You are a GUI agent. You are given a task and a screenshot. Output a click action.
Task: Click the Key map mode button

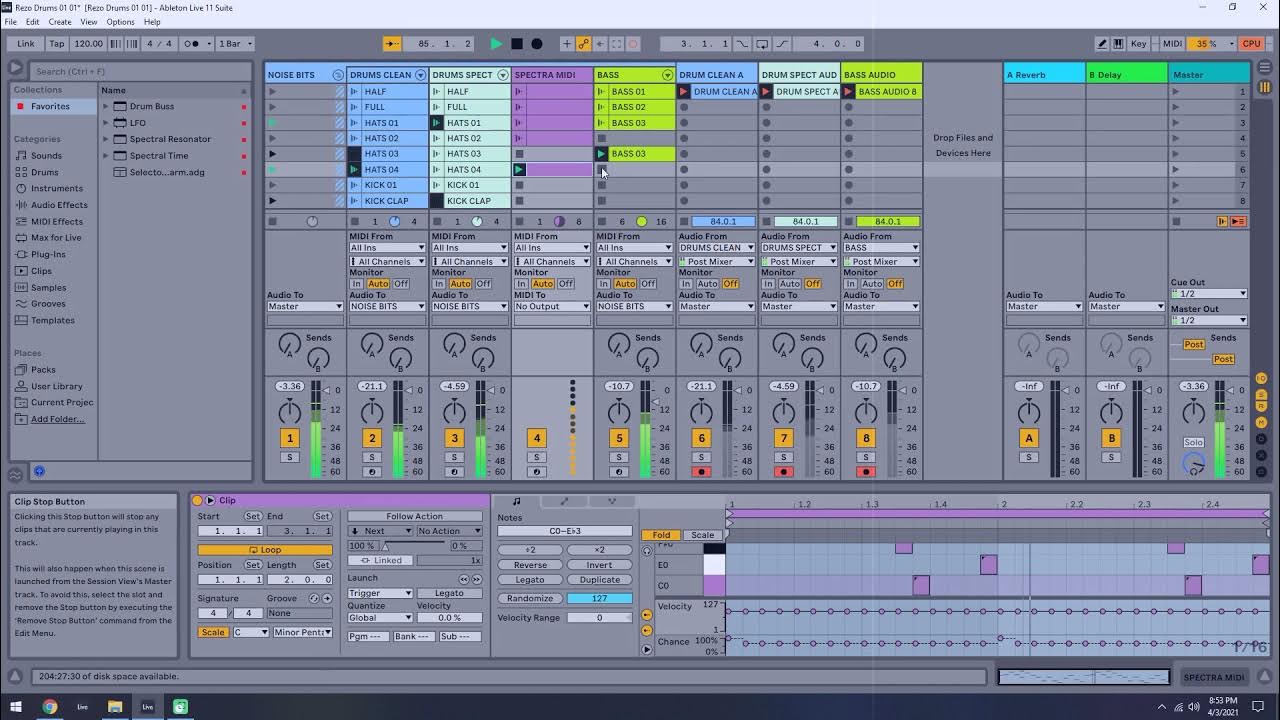click(1139, 44)
